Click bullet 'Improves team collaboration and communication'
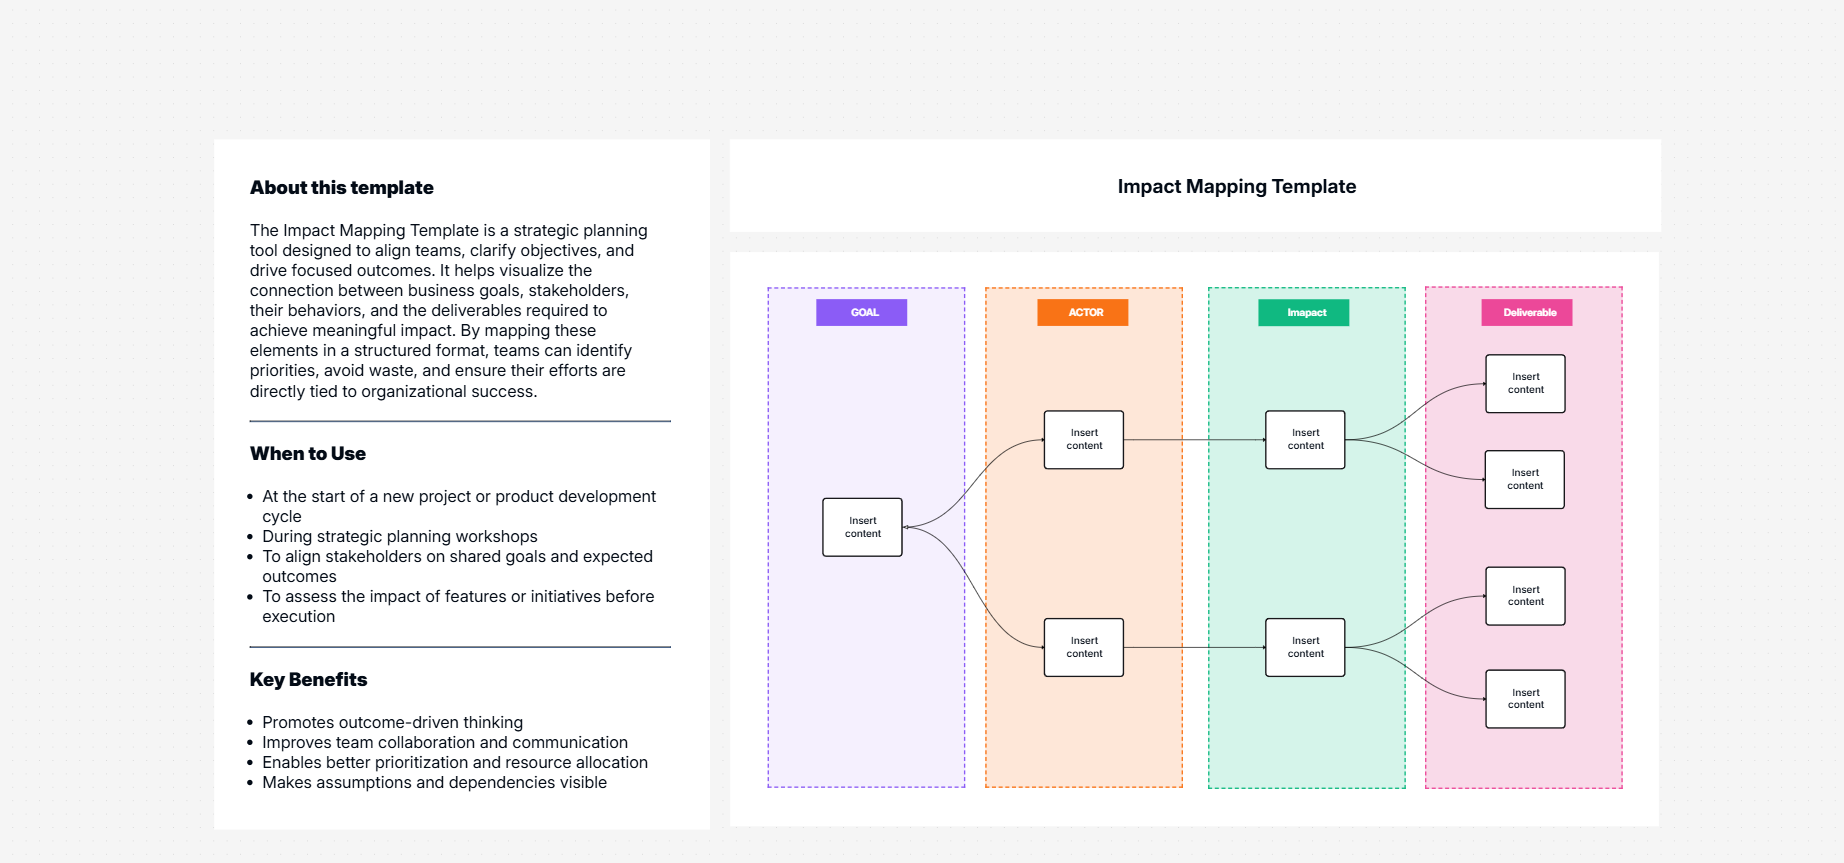Screen dimensions: 1844x863 pyautogui.click(x=445, y=743)
